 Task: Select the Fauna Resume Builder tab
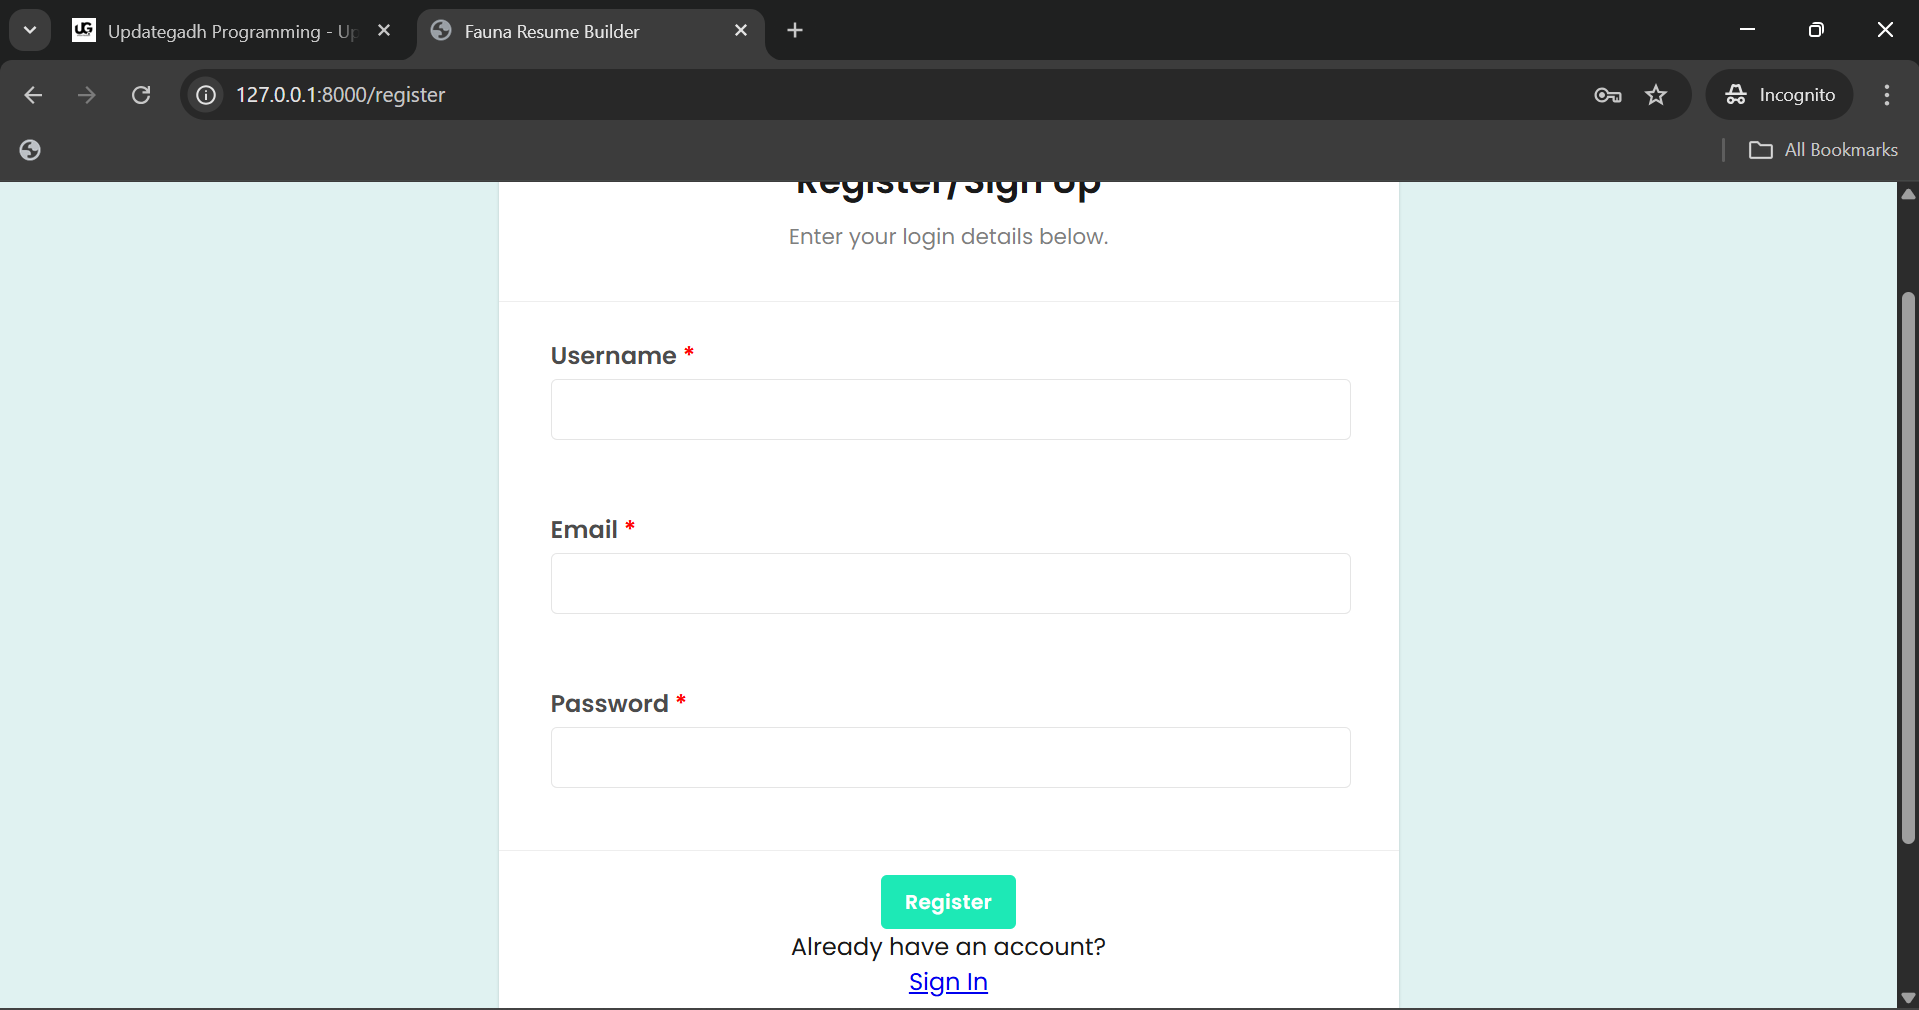tap(580, 31)
